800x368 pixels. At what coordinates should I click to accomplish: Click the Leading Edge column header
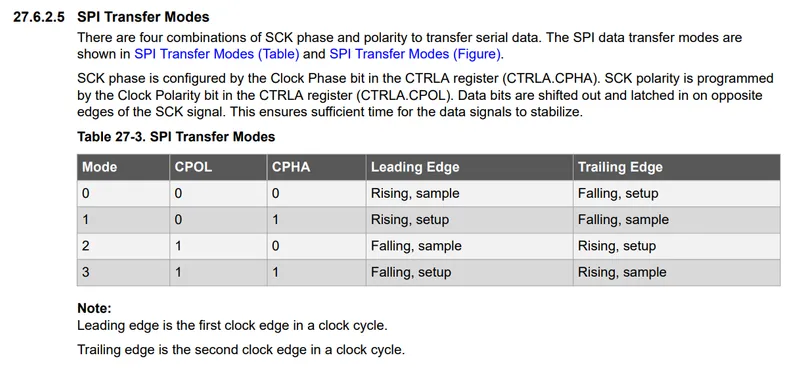(x=469, y=167)
